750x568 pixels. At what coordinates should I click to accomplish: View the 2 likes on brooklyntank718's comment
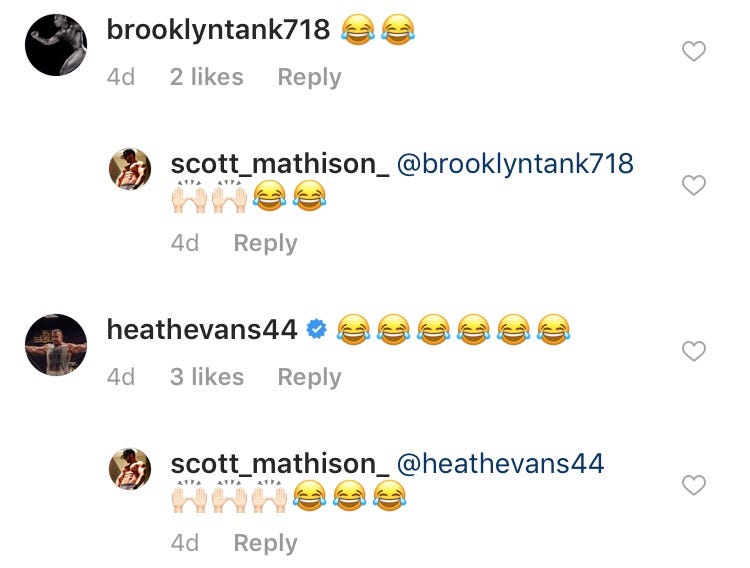207,77
